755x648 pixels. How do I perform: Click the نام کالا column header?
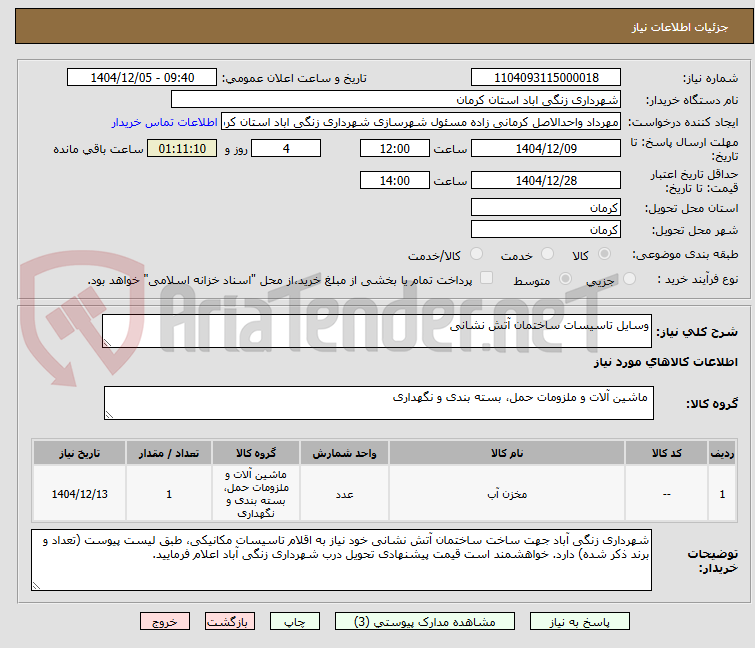(x=507, y=453)
